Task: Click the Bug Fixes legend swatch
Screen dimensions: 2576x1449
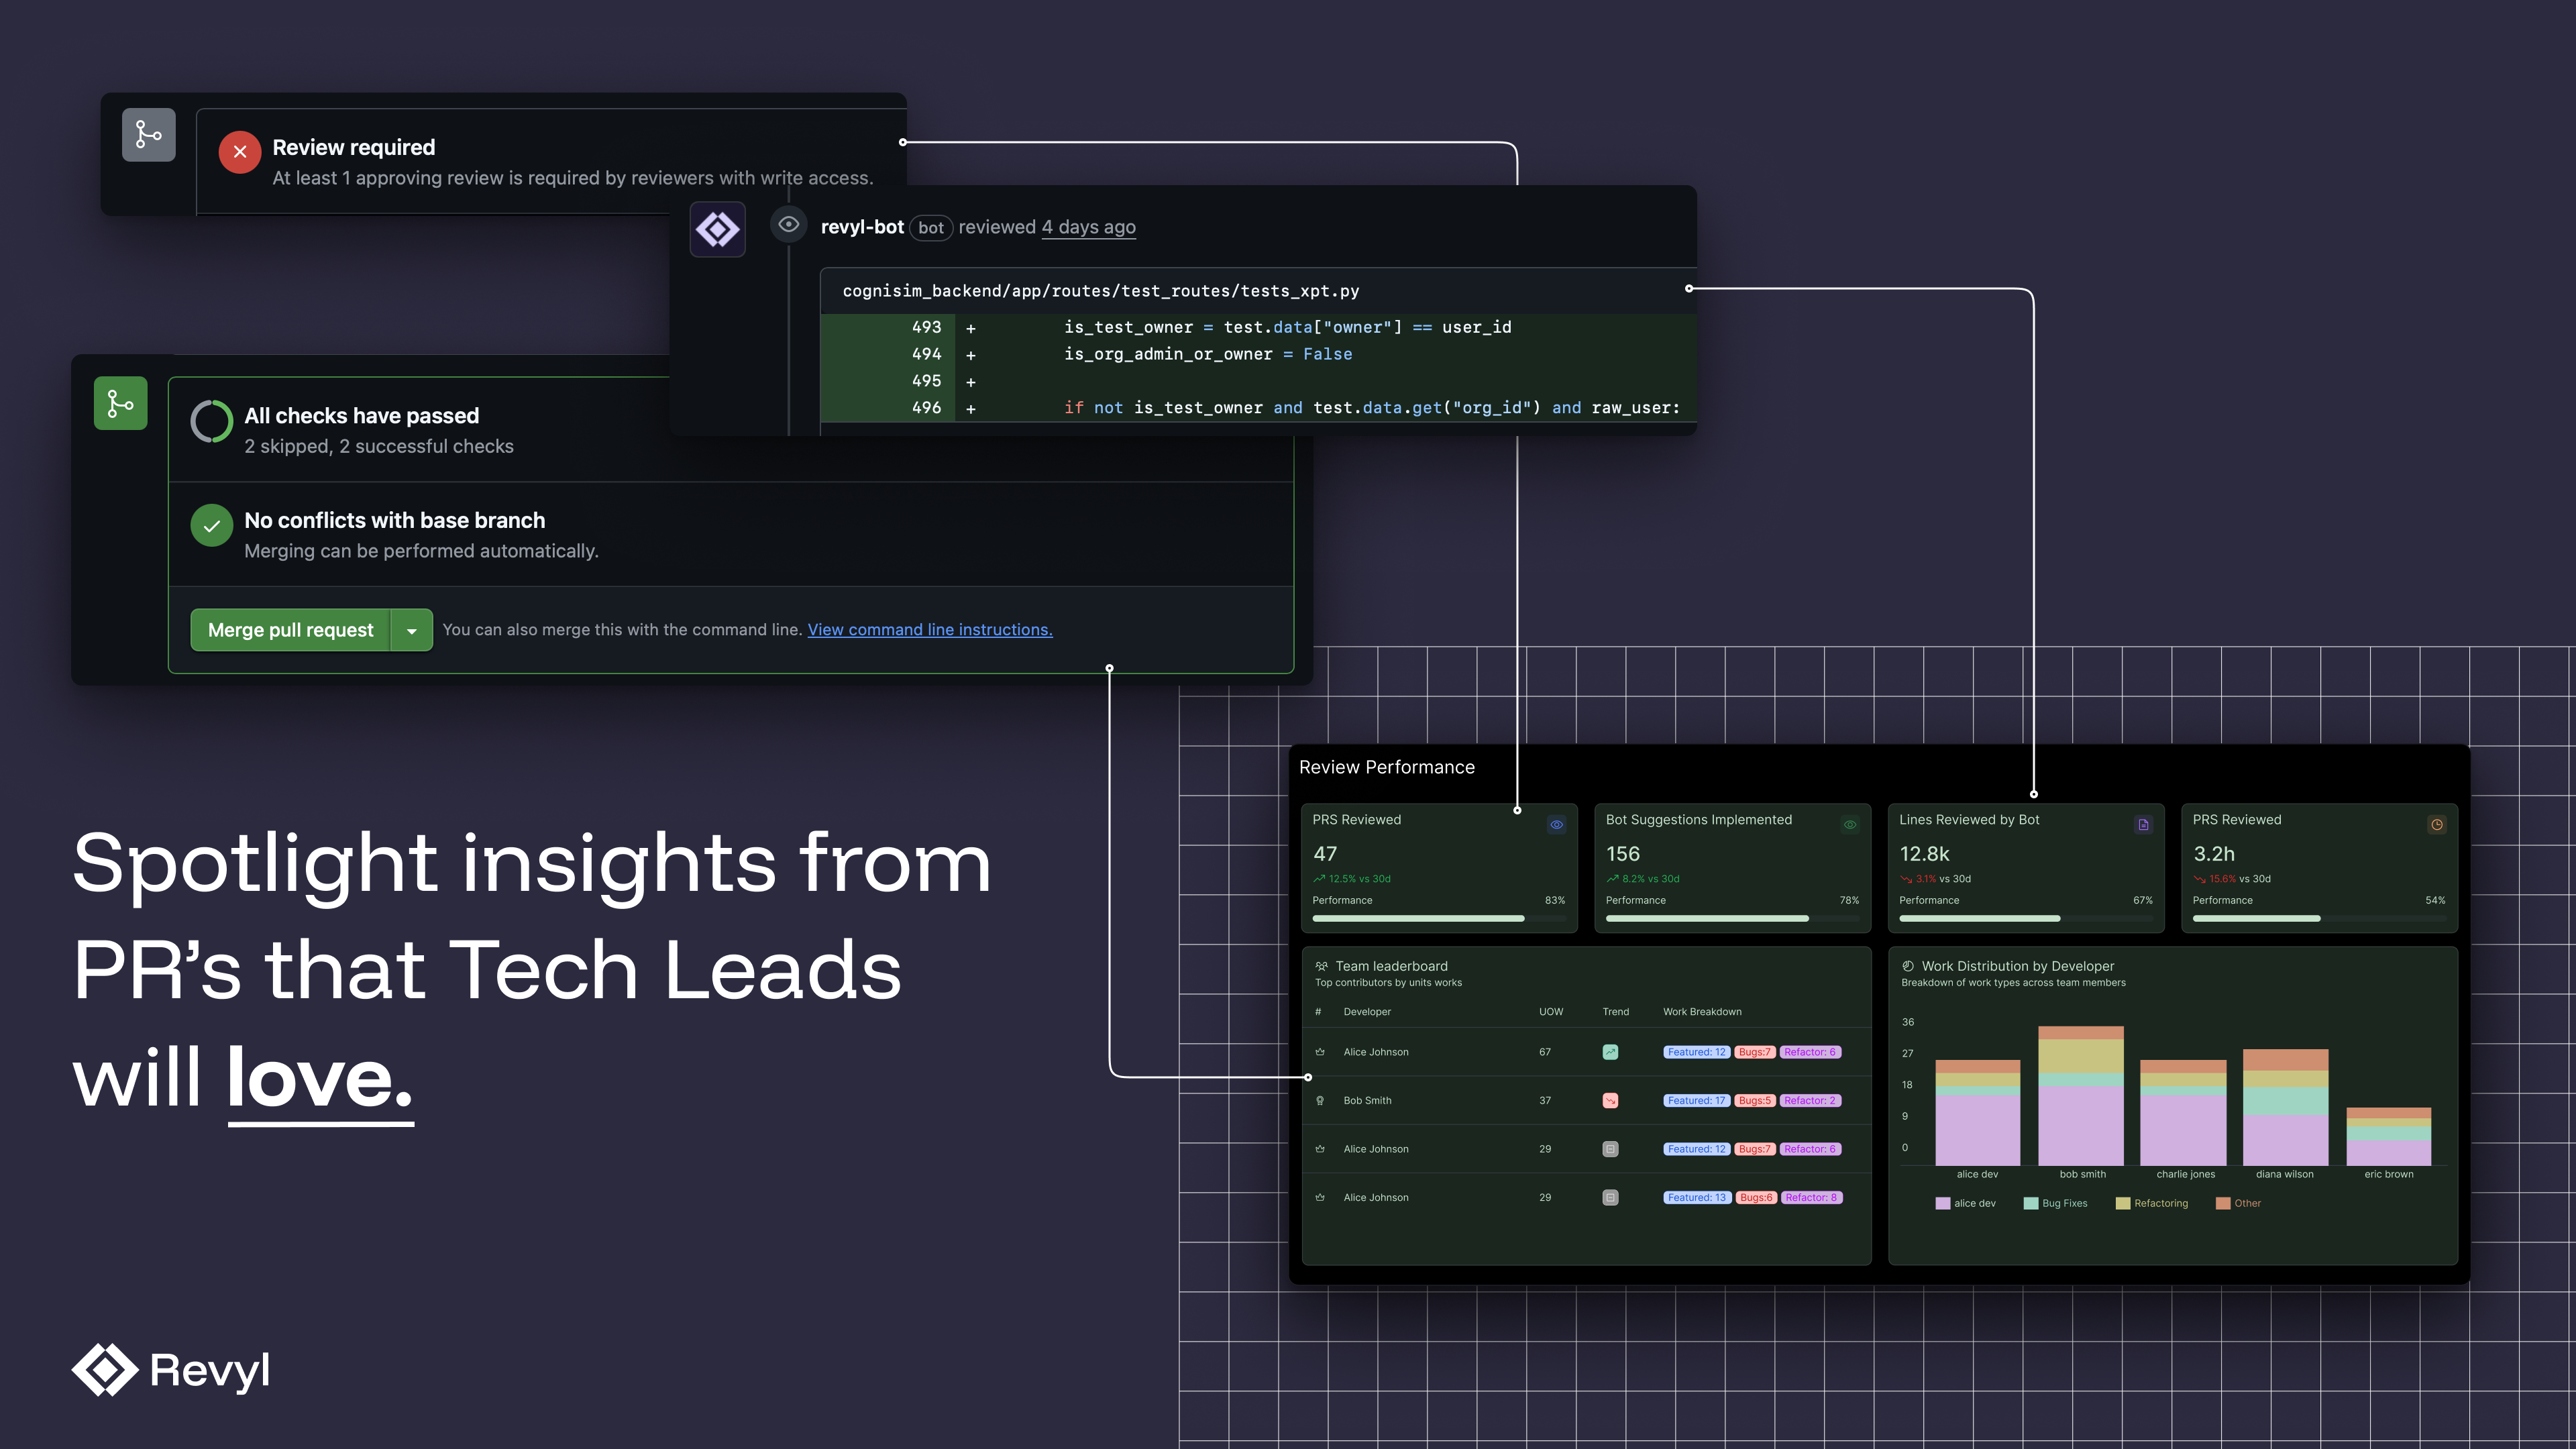Action: tap(2031, 1203)
